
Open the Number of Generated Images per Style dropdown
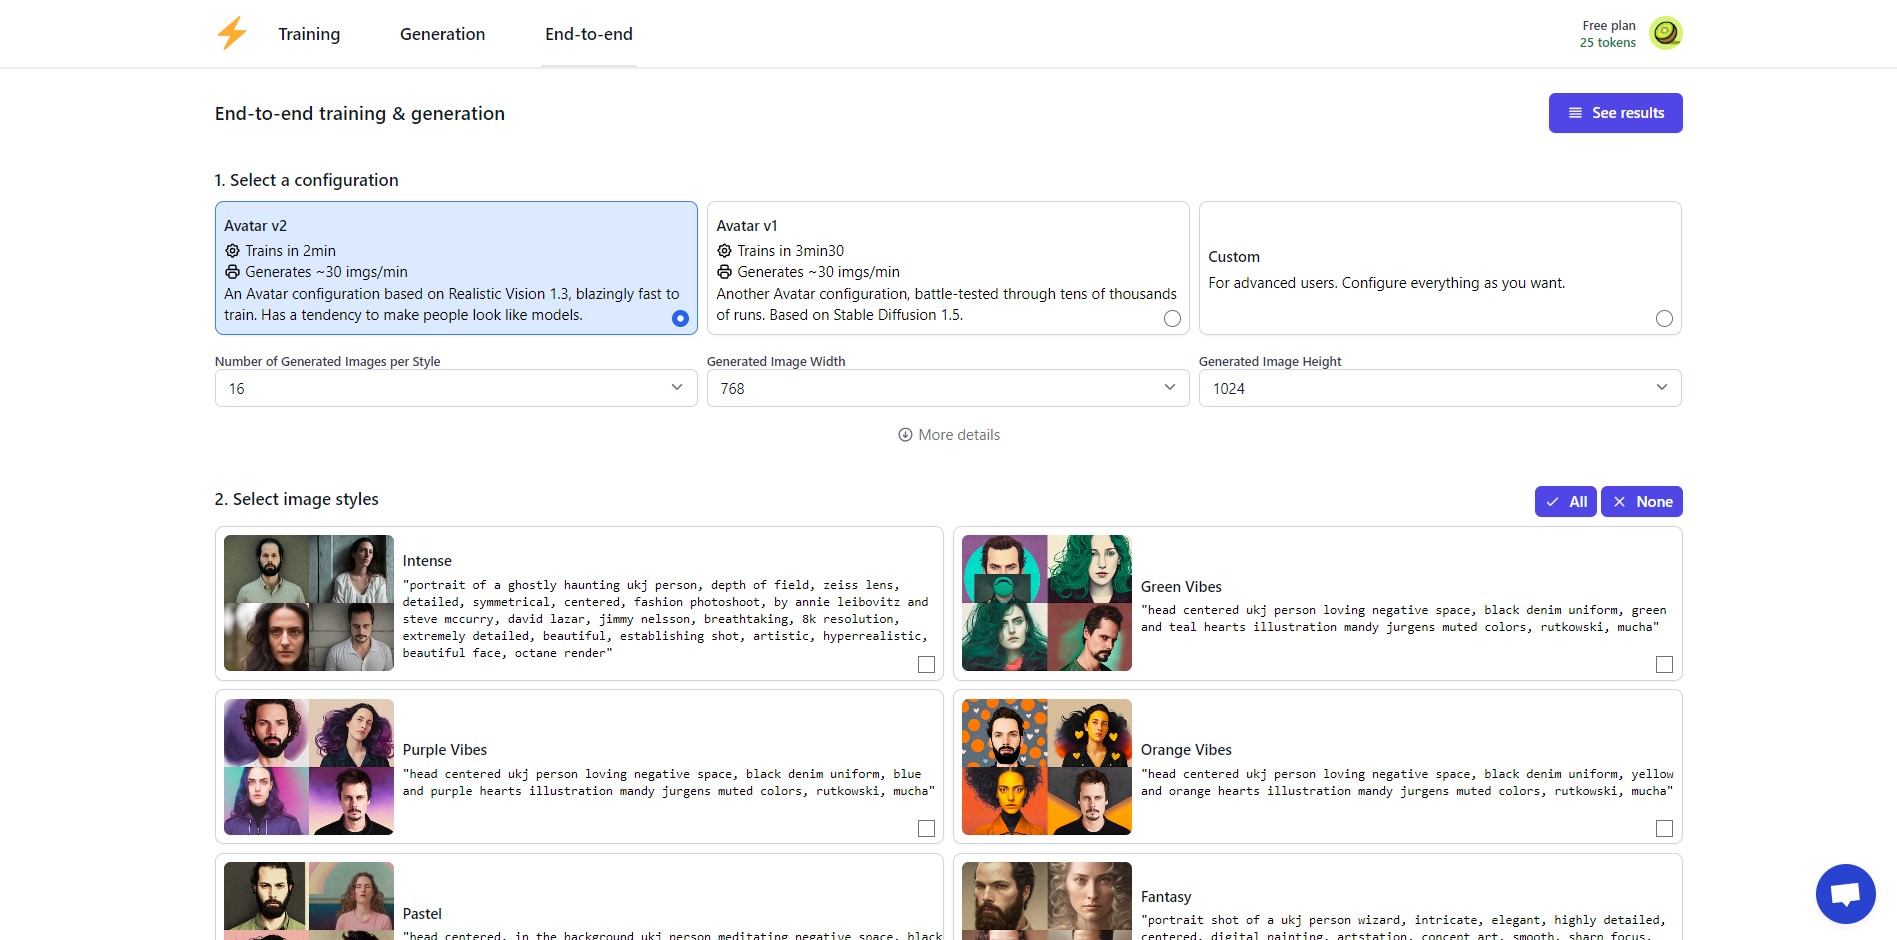coord(456,388)
